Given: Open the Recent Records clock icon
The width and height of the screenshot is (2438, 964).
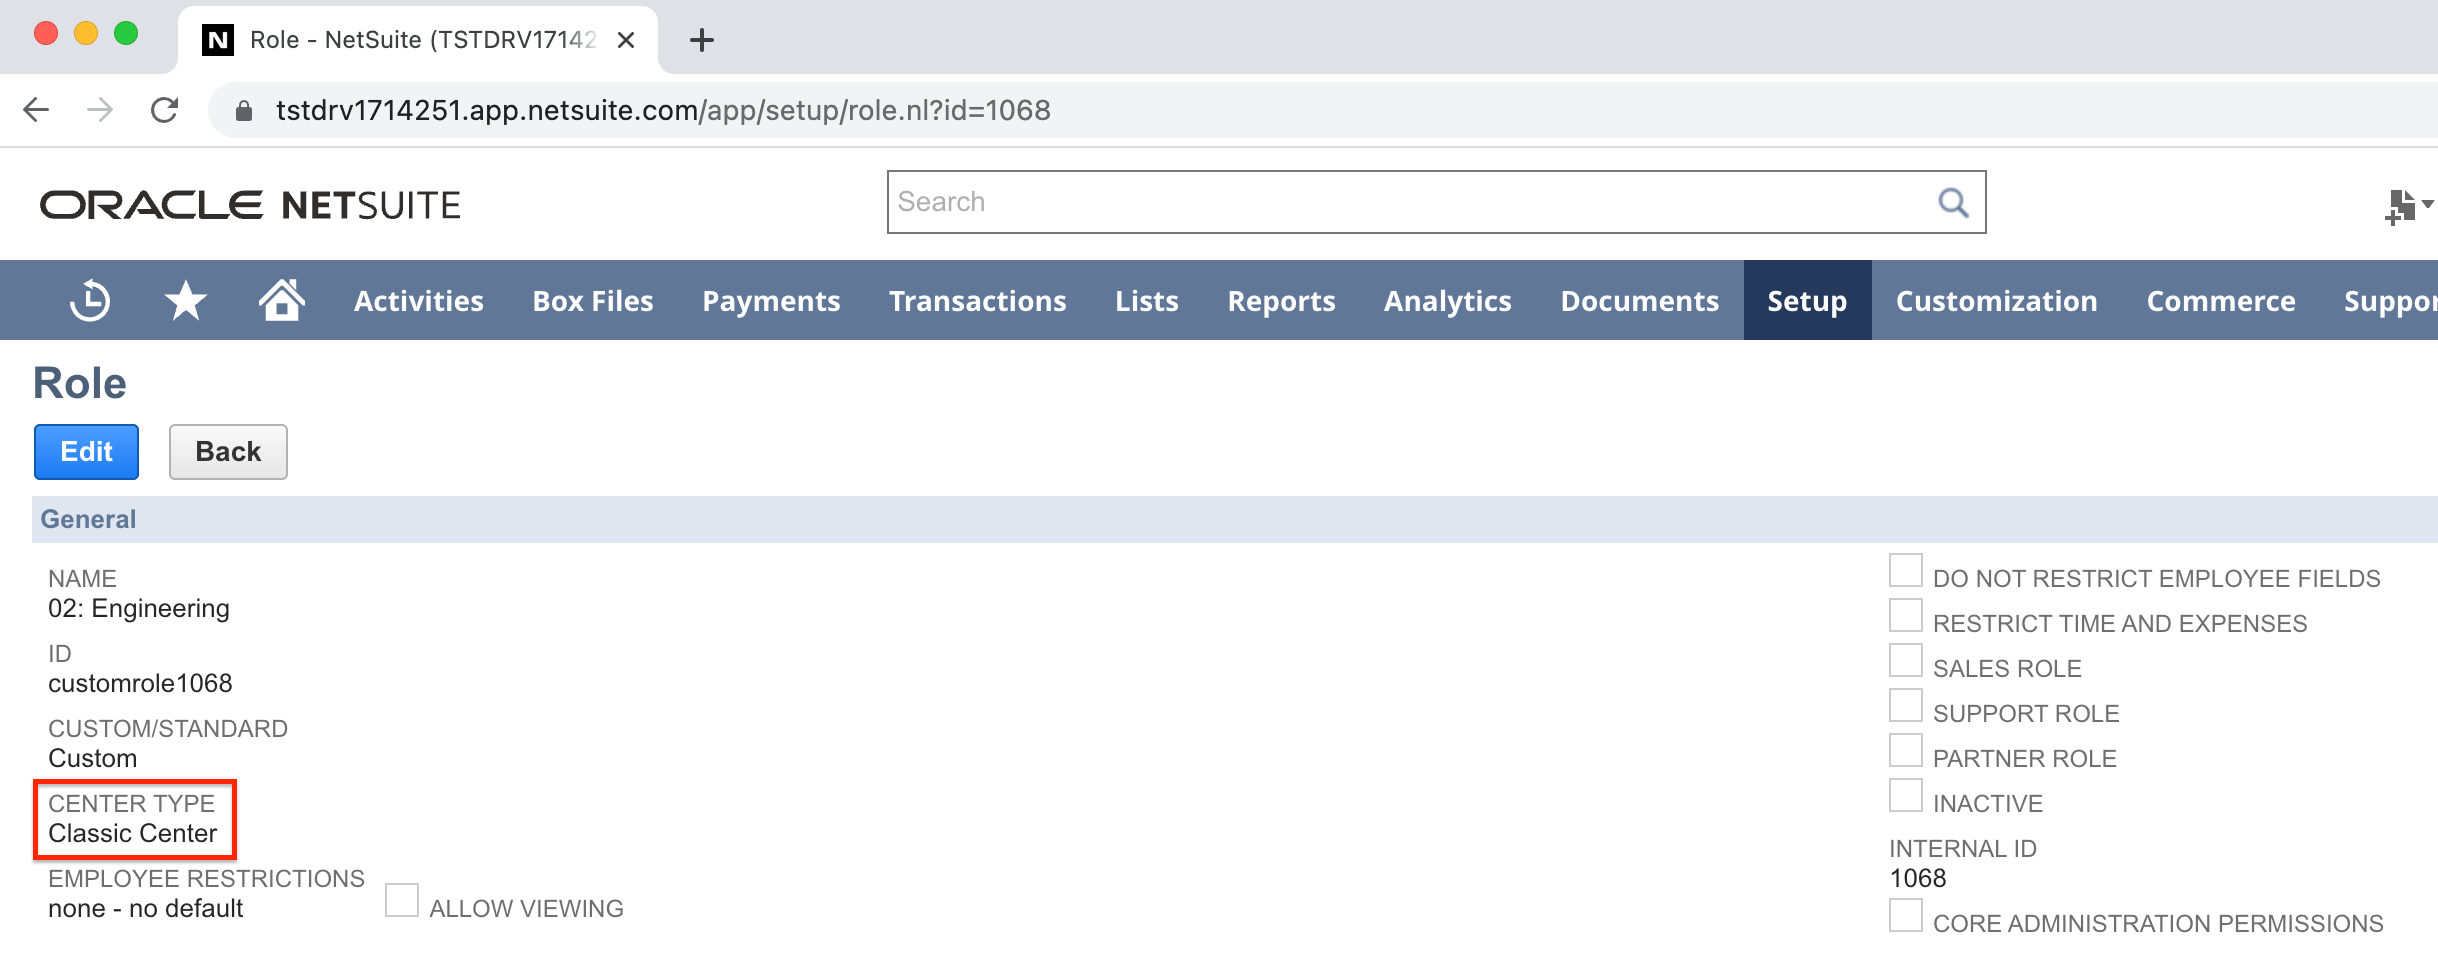Looking at the screenshot, I should 90,301.
